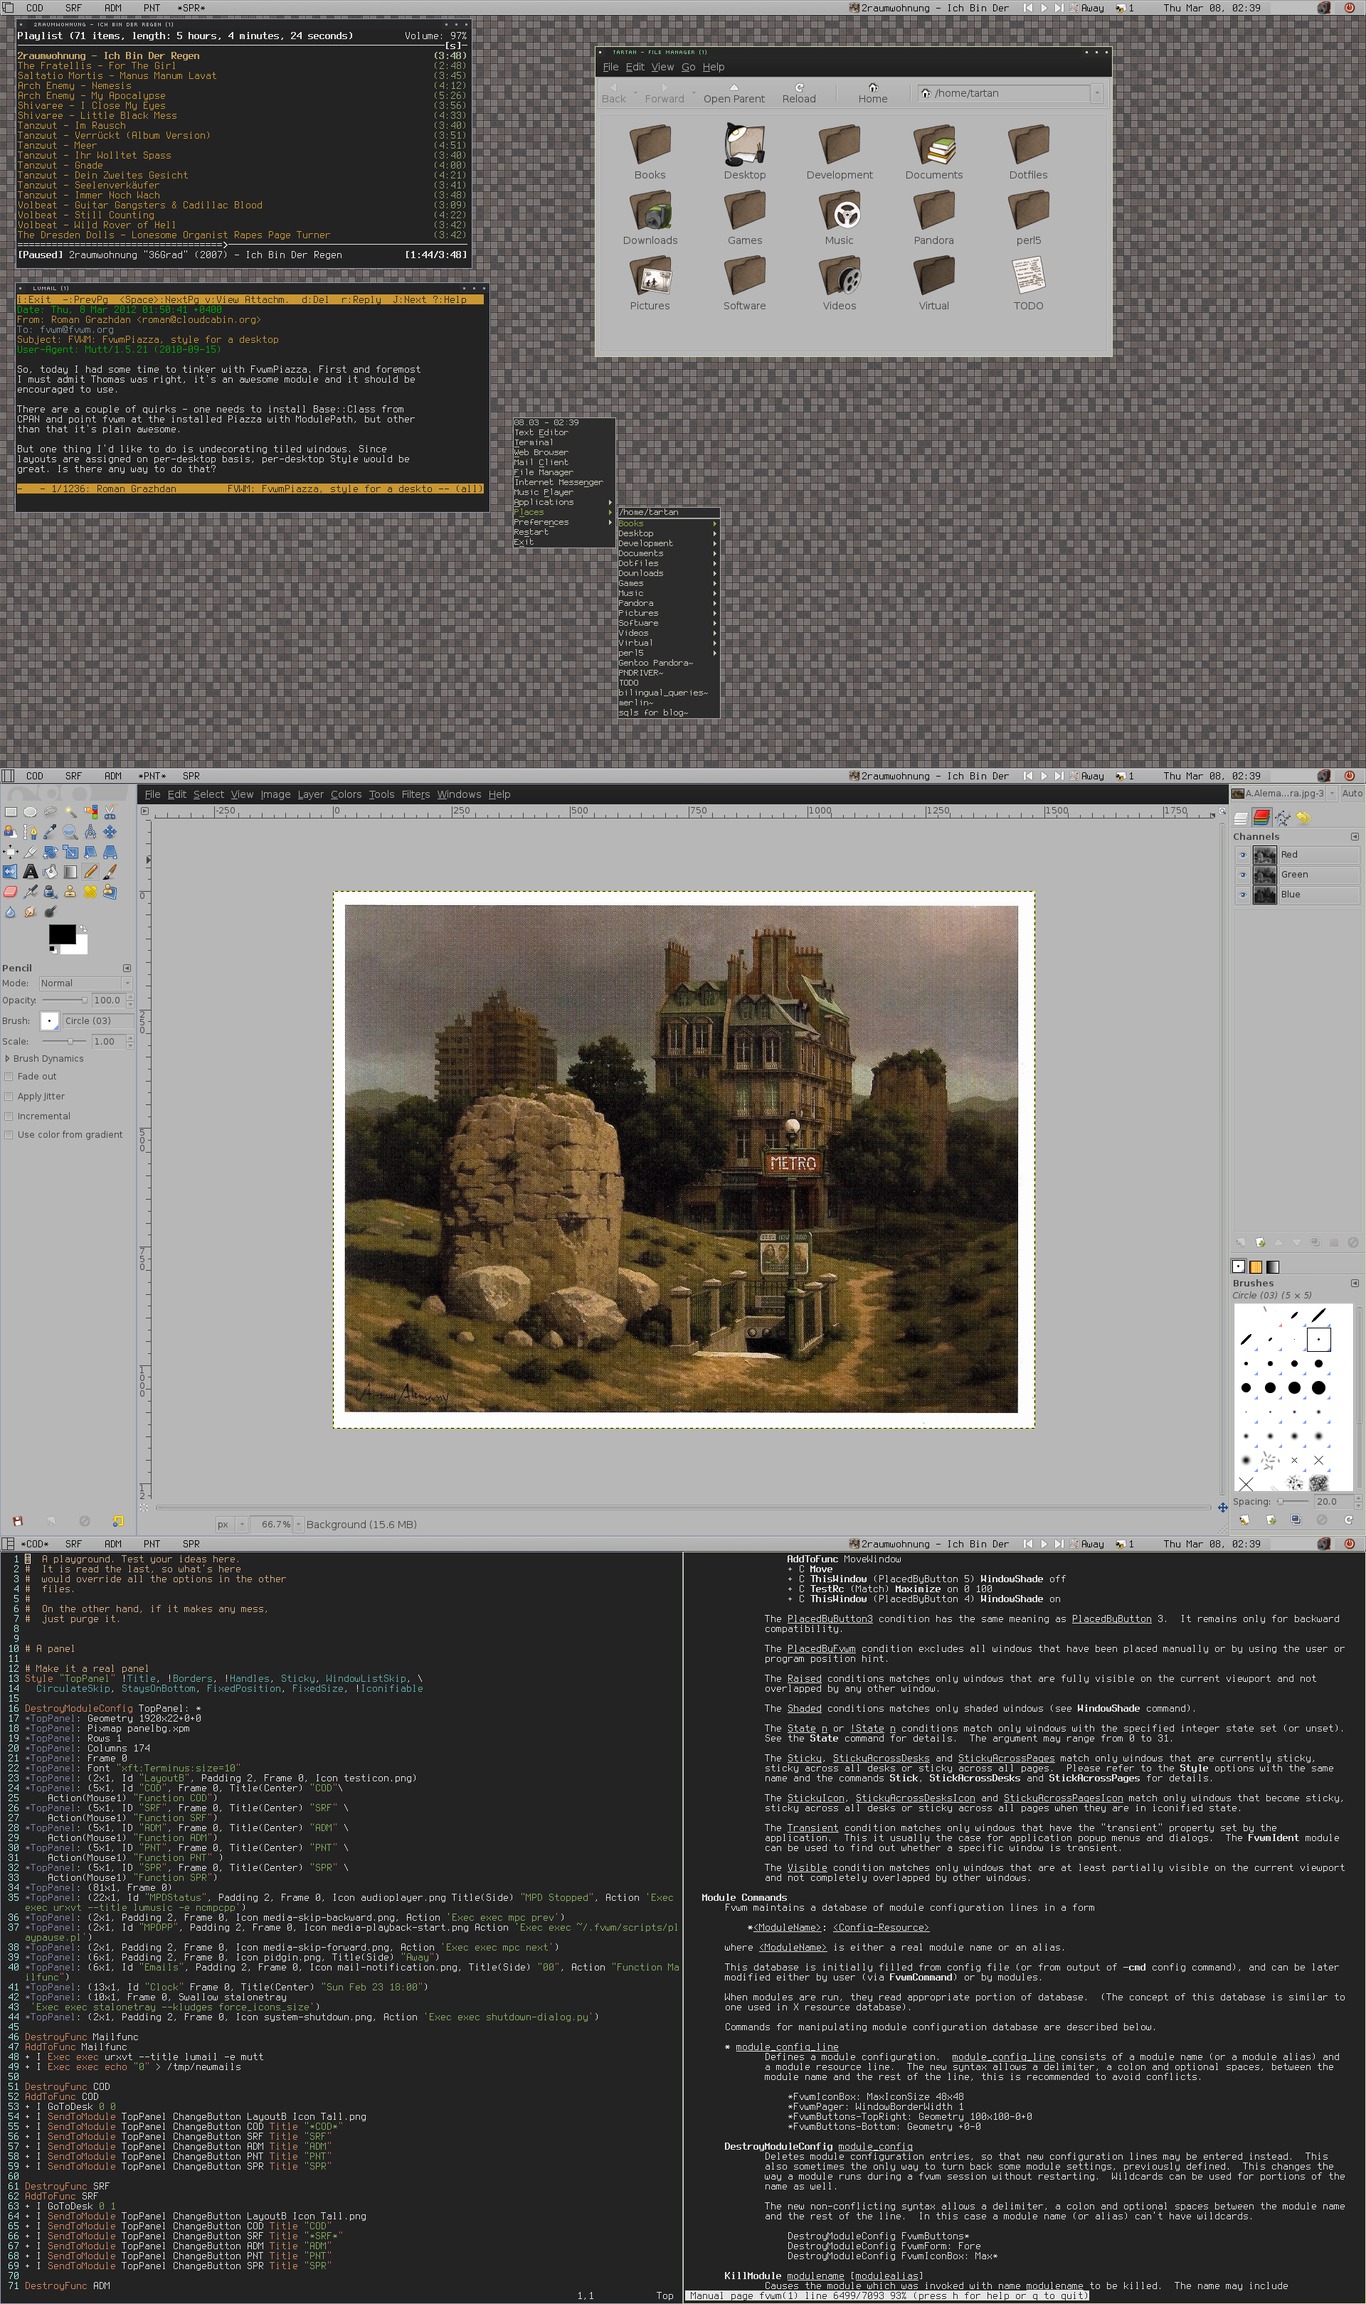Expand the Applications submenu in root menu
The height and width of the screenshot is (2304, 1366).
pyautogui.click(x=564, y=502)
